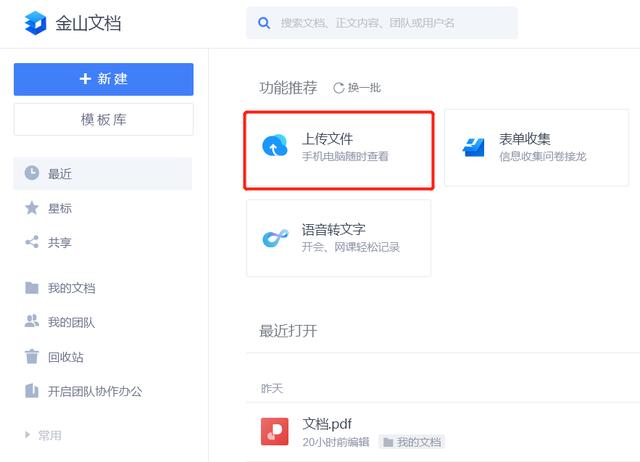Click the 金山文档 cube logo icon
Image resolution: width=640 pixels, height=462 pixels.
(36, 23)
